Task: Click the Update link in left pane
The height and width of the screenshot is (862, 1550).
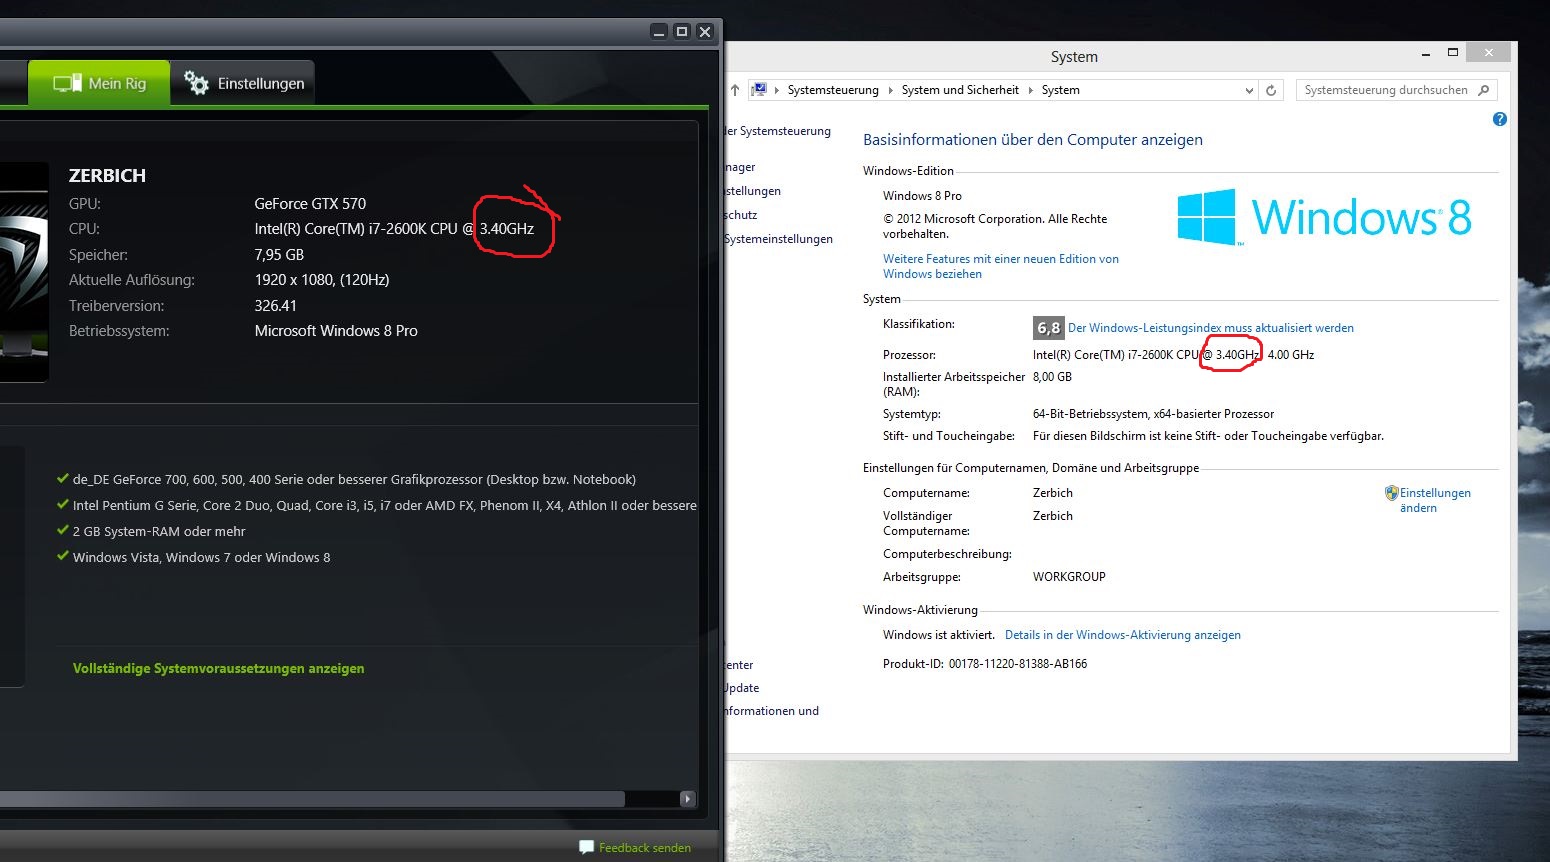Action: 742,688
